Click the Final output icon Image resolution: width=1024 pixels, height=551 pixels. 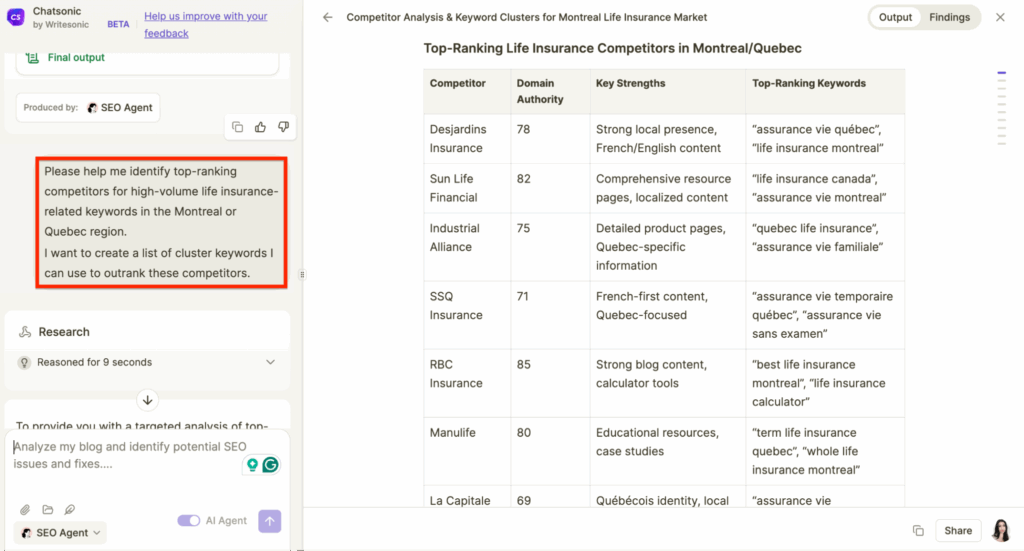(32, 57)
